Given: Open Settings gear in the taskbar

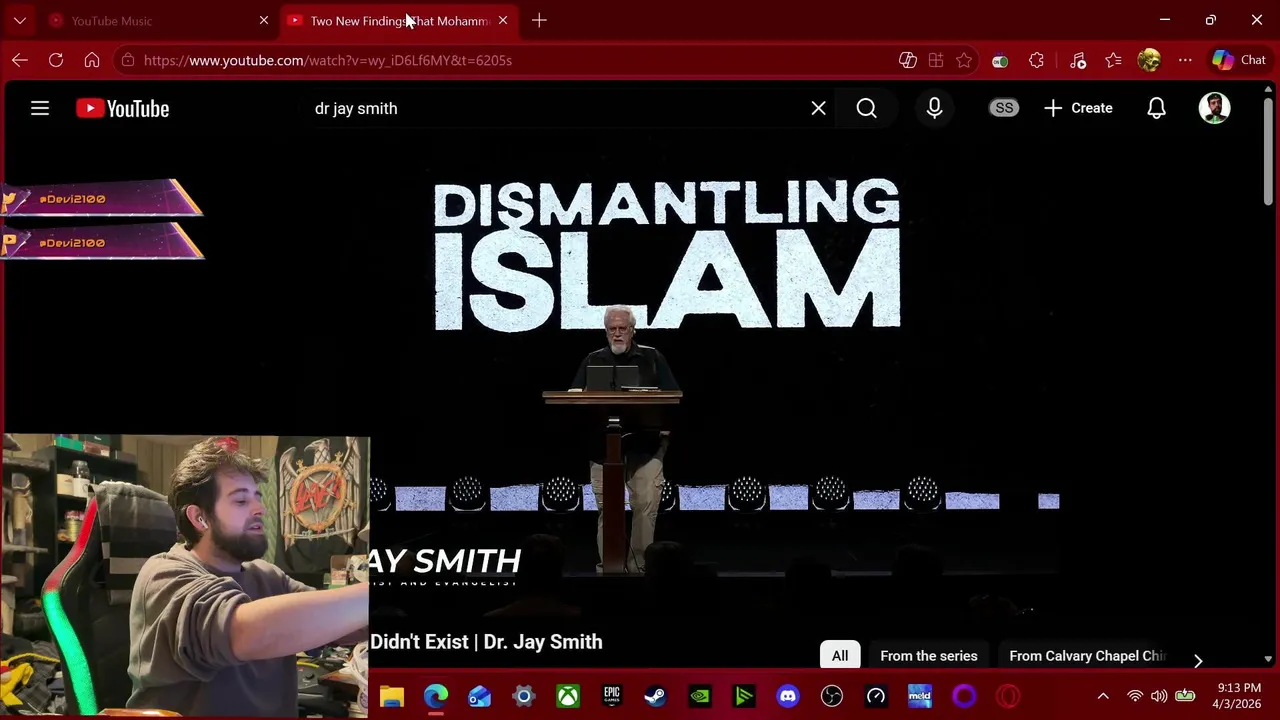Looking at the screenshot, I should (x=524, y=696).
